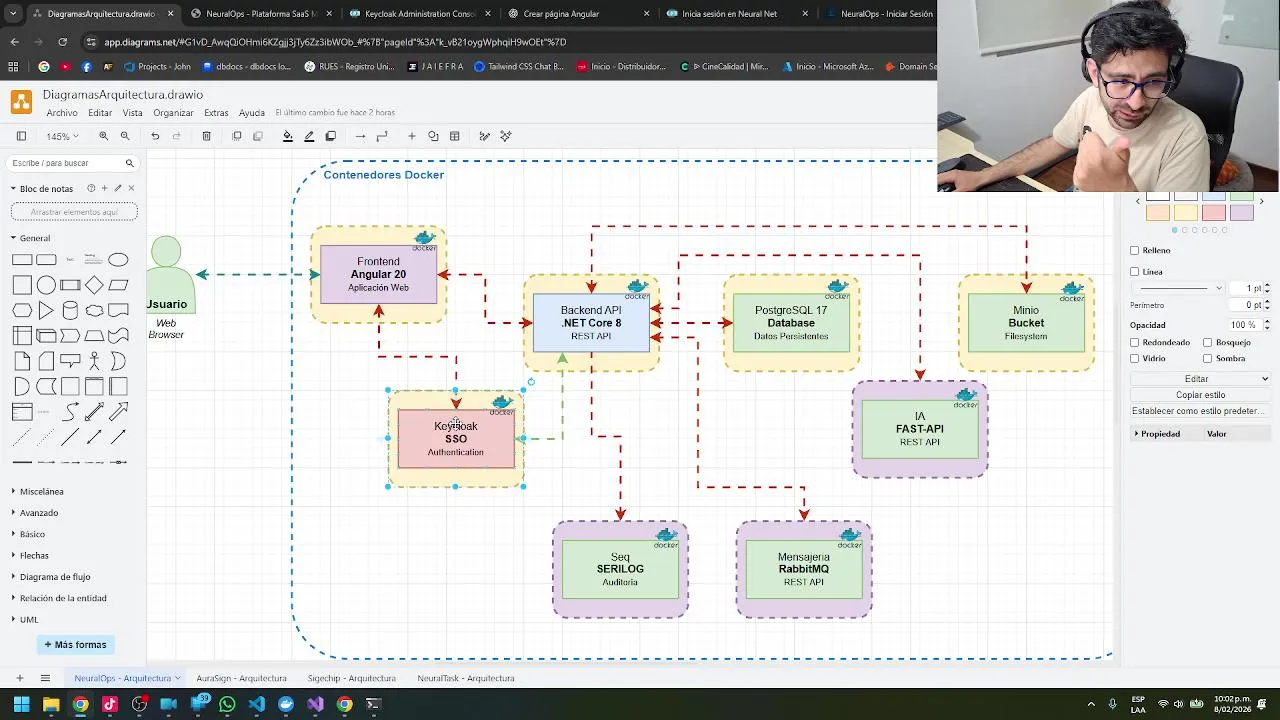Image resolution: width=1280 pixels, height=720 pixels.
Task: Pick the orange color style swatch
Action: (x=1158, y=212)
